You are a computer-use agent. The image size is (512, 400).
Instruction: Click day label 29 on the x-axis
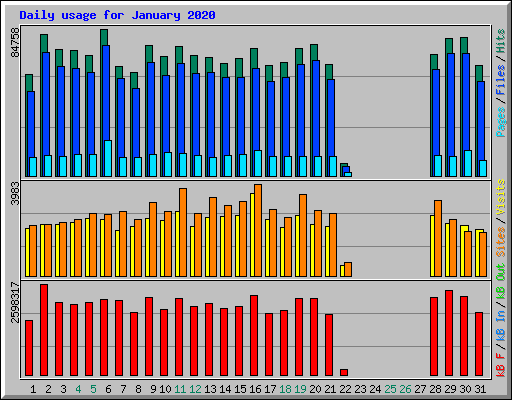450,389
